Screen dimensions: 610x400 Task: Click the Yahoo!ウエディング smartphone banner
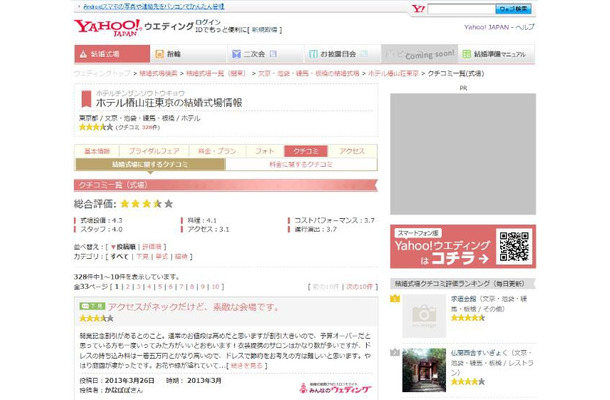(463, 246)
